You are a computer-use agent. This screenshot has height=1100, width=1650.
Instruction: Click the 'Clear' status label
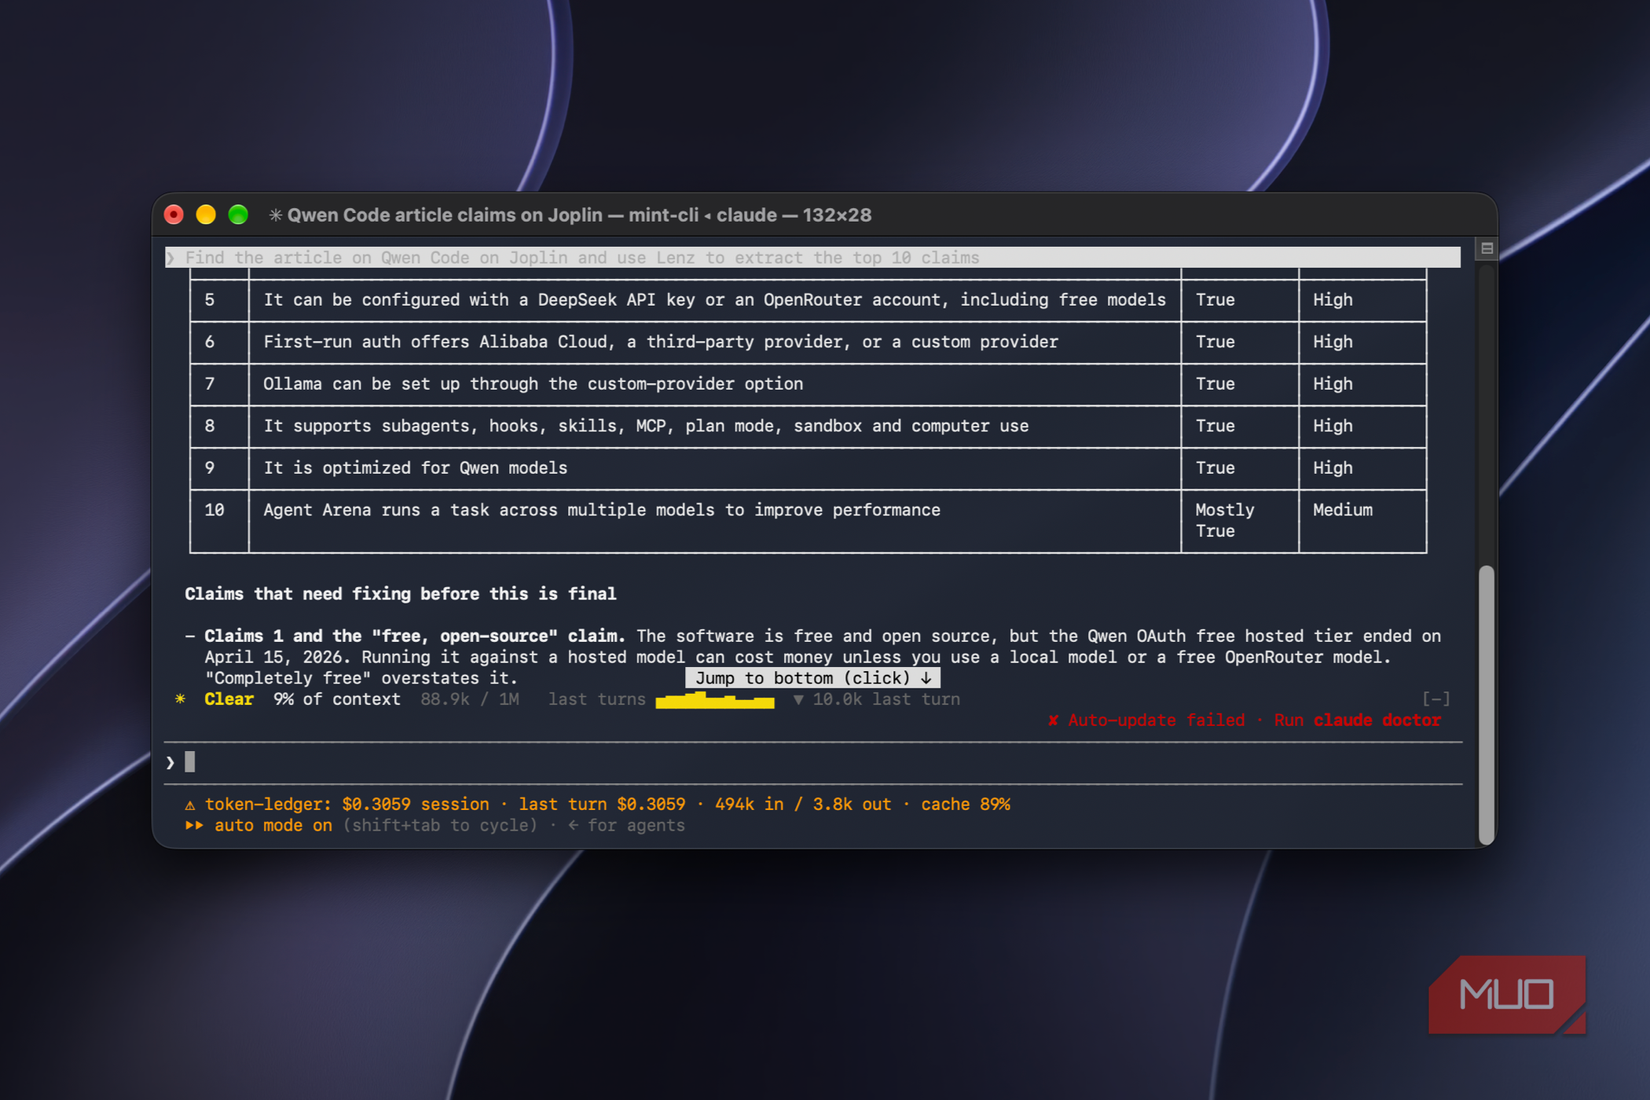pos(229,699)
